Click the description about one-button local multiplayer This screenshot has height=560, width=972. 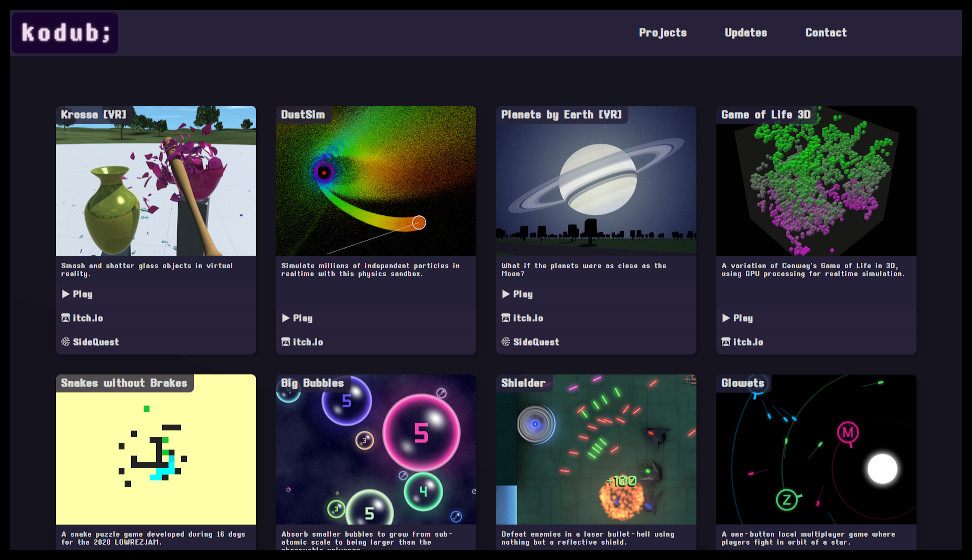[808, 538]
